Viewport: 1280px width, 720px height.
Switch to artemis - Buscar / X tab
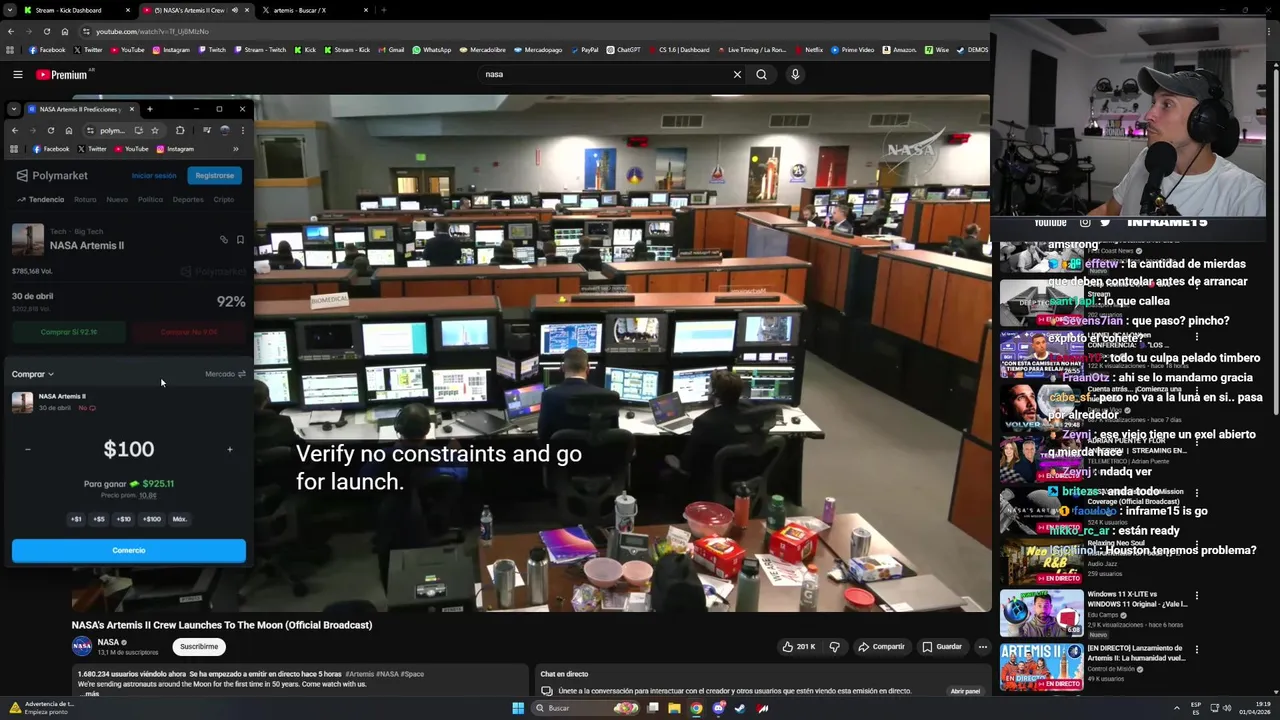pyautogui.click(x=316, y=10)
